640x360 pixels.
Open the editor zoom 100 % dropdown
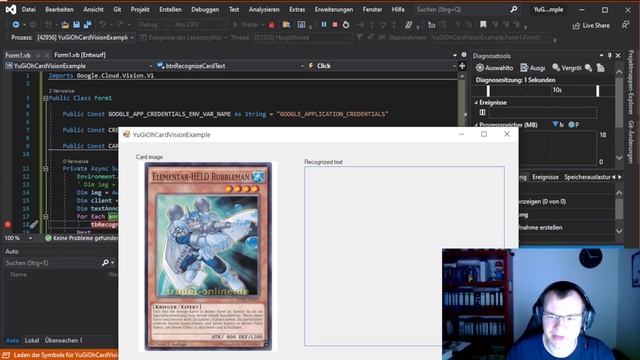click(30, 238)
